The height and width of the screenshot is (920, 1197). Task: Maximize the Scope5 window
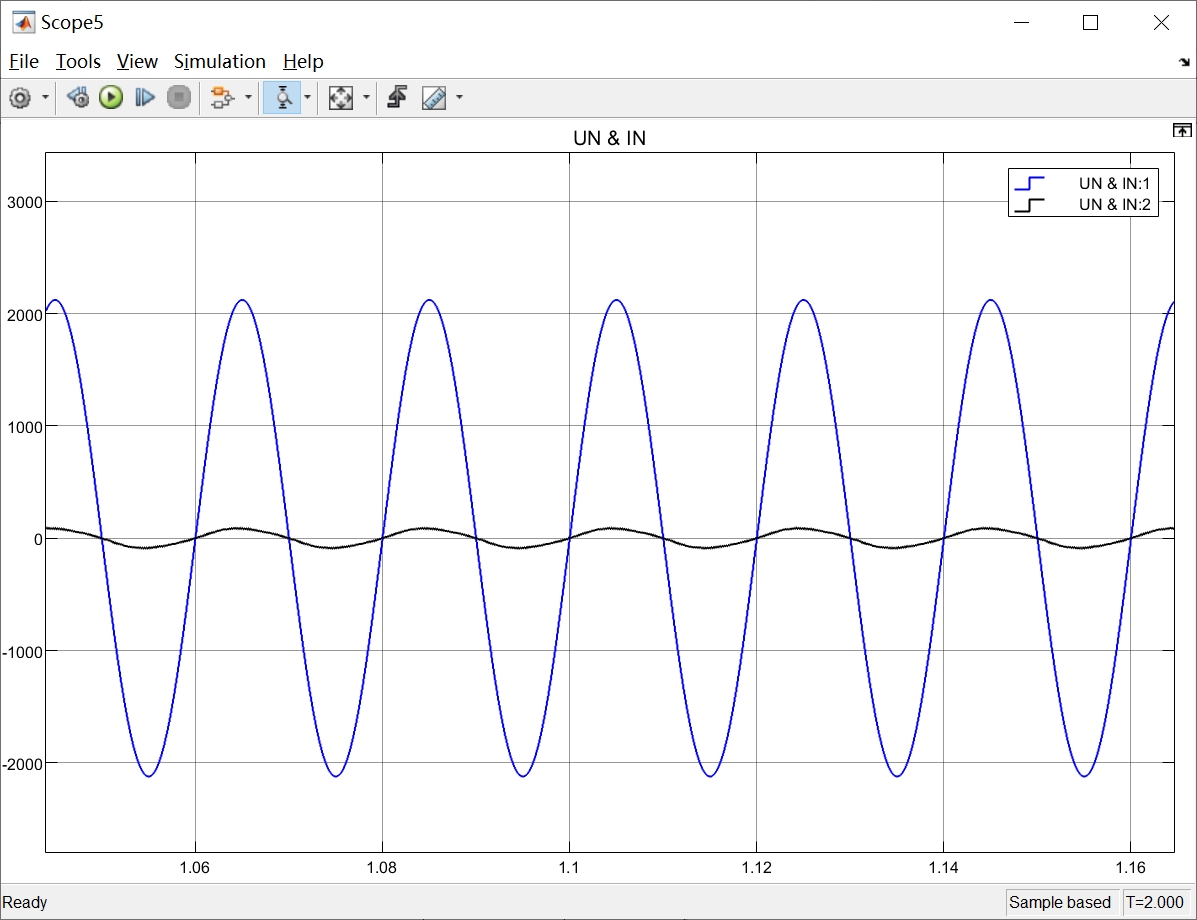pos(1091,23)
